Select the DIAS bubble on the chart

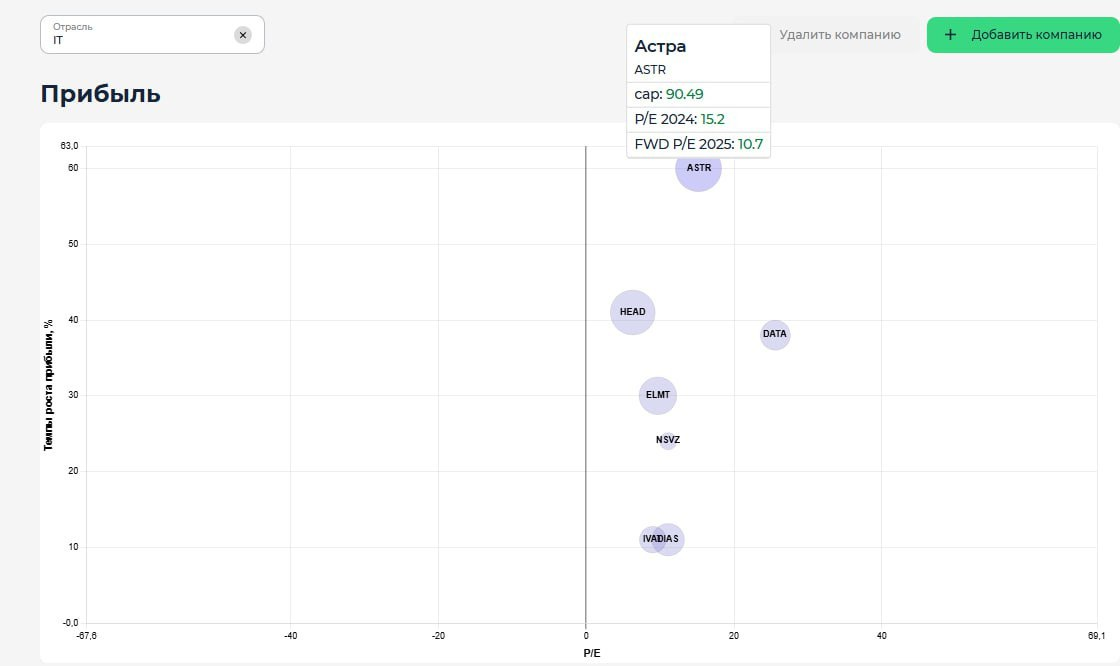(669, 540)
